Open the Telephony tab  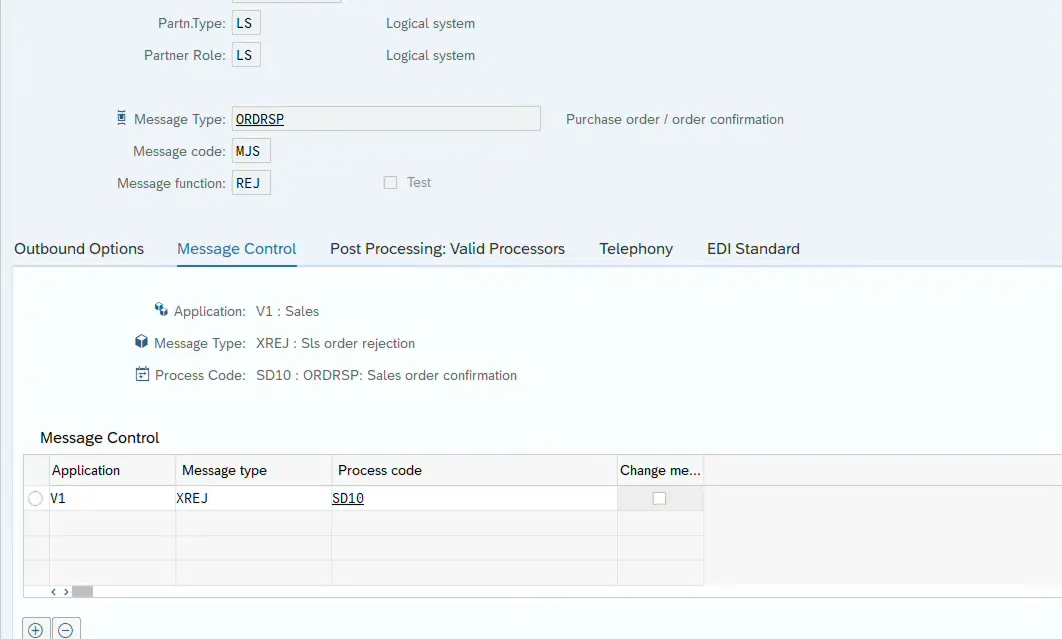click(x=636, y=249)
